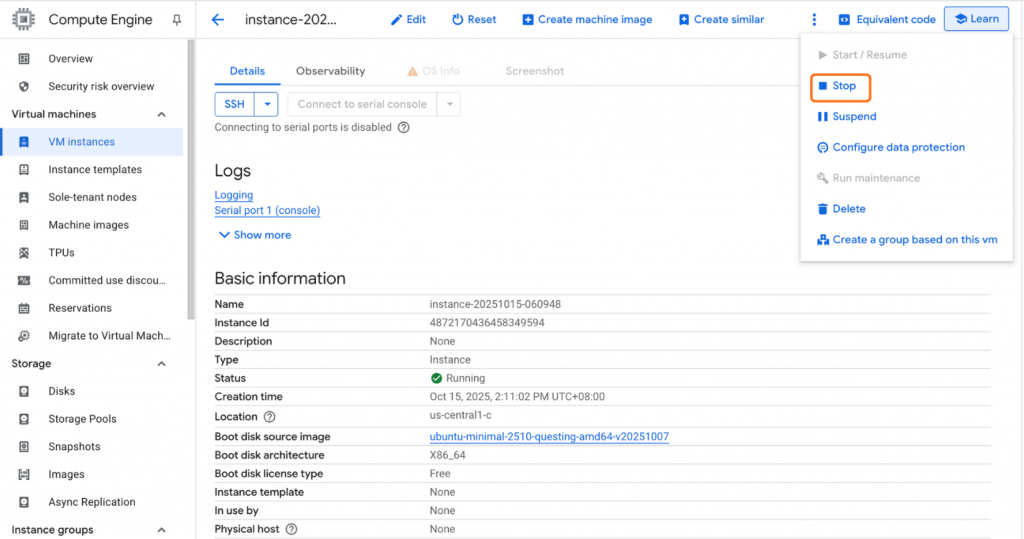Open the Screenshot tab
The width and height of the screenshot is (1024, 539).
535,71
